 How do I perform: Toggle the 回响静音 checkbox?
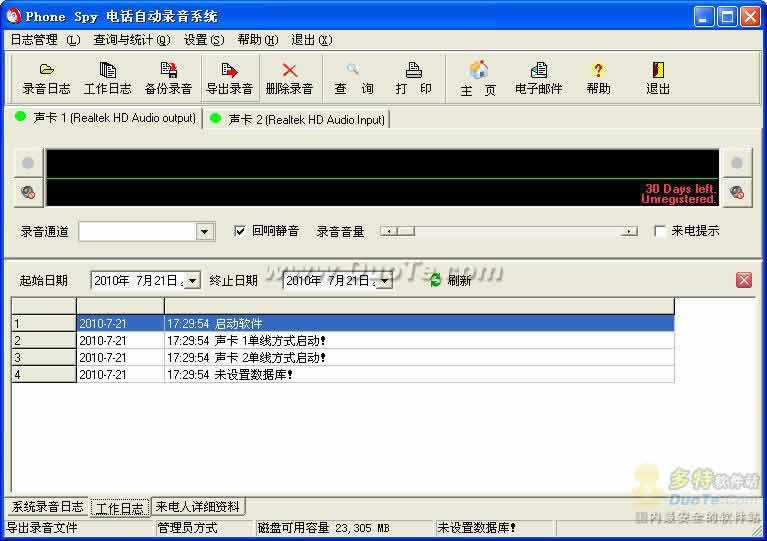point(240,231)
